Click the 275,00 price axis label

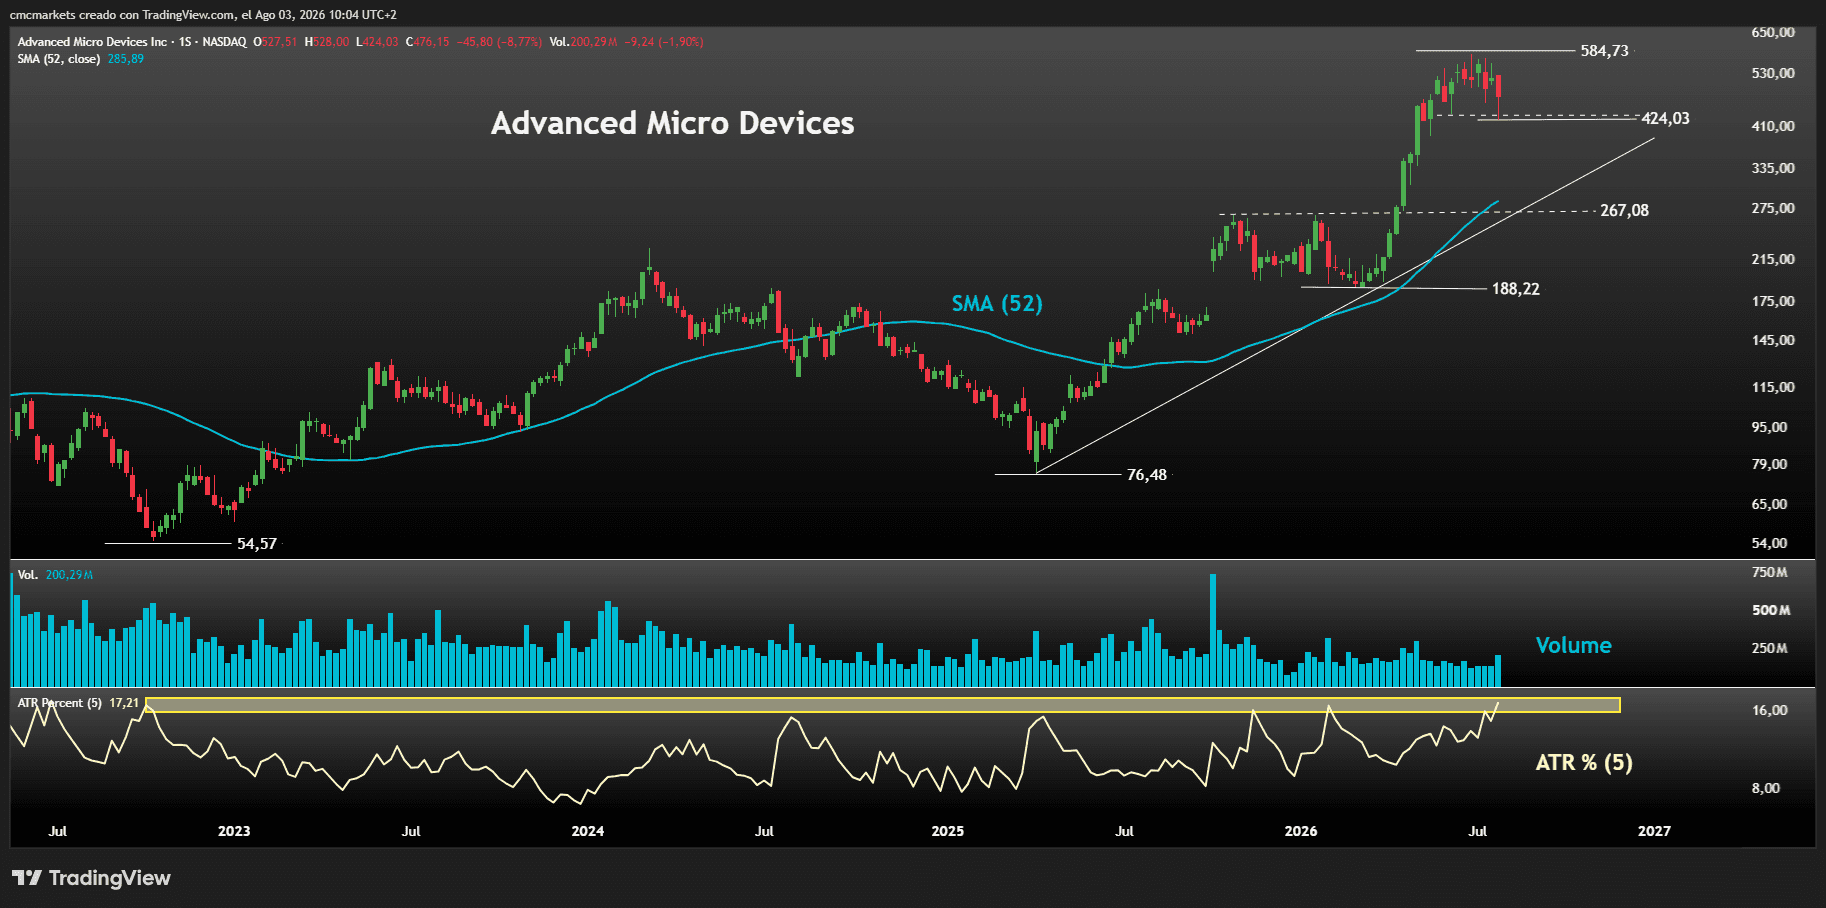[1773, 209]
